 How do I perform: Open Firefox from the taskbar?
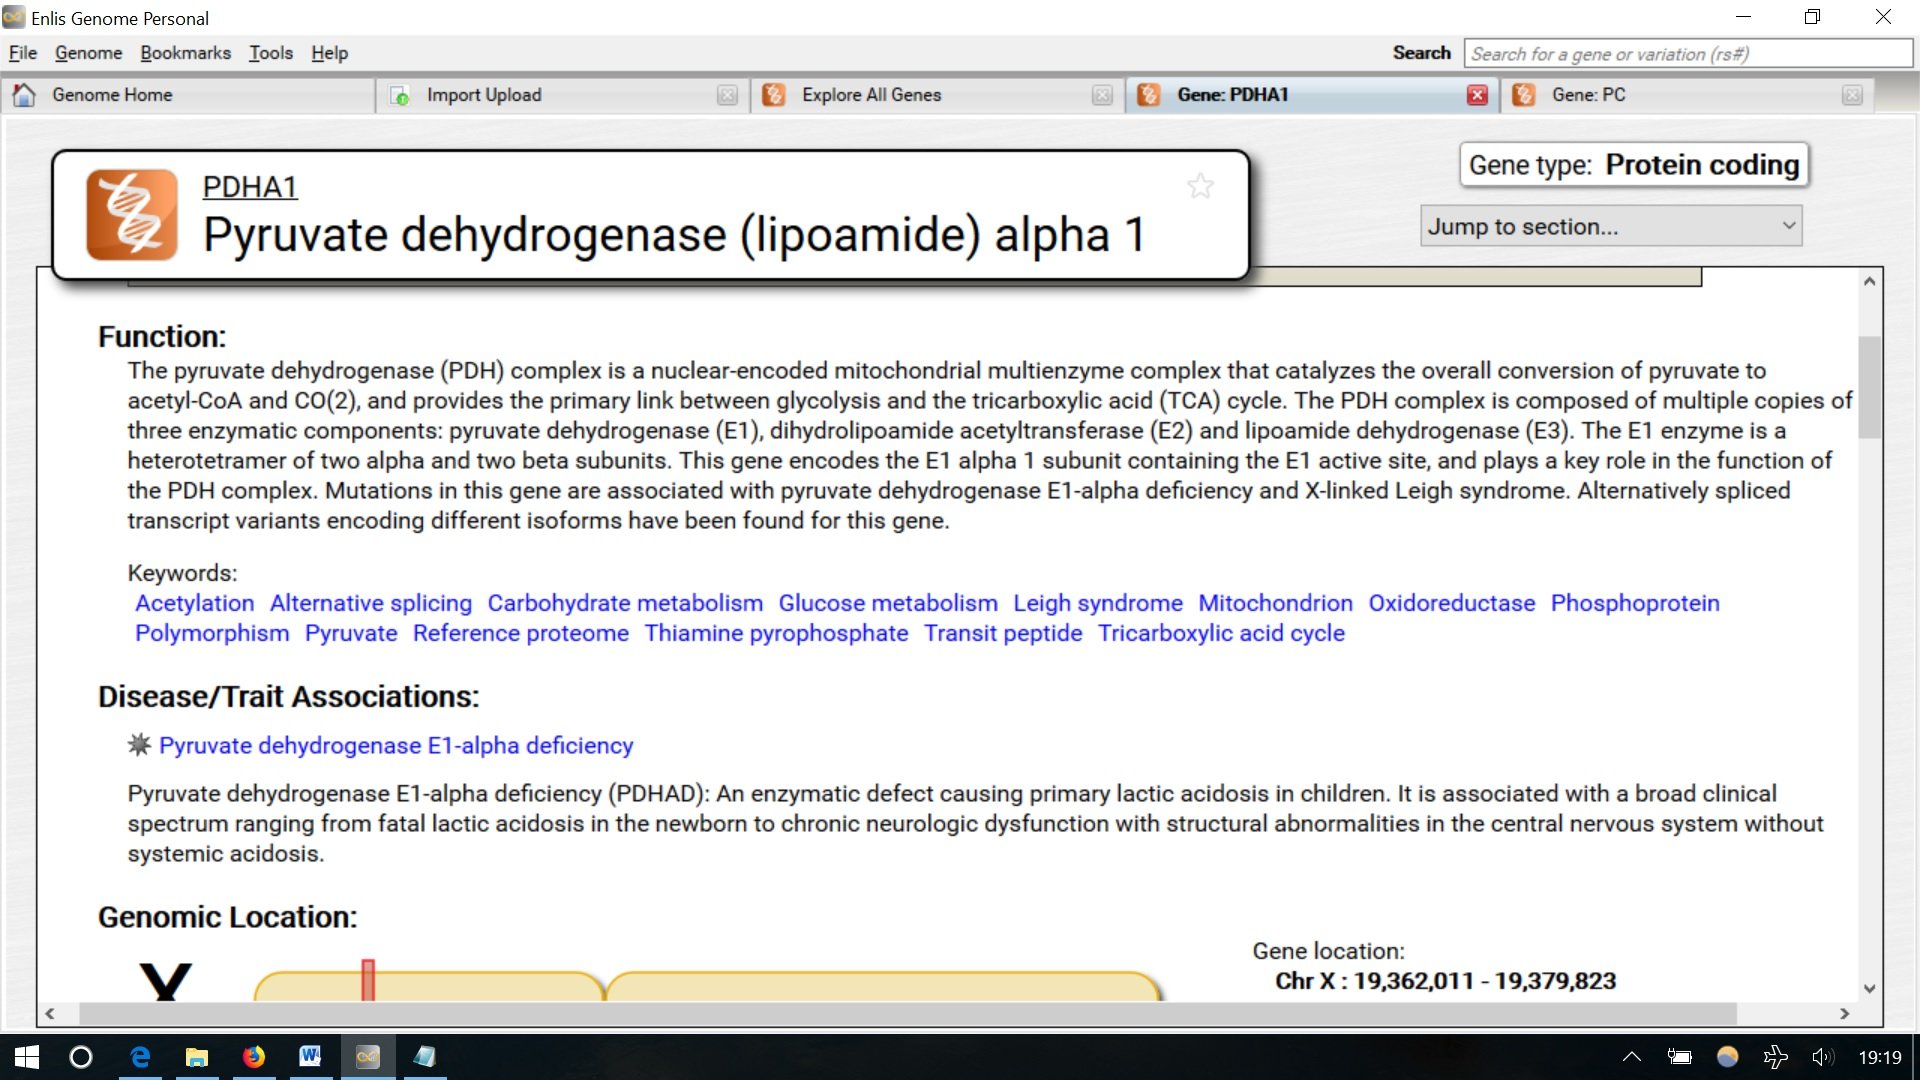point(254,1057)
